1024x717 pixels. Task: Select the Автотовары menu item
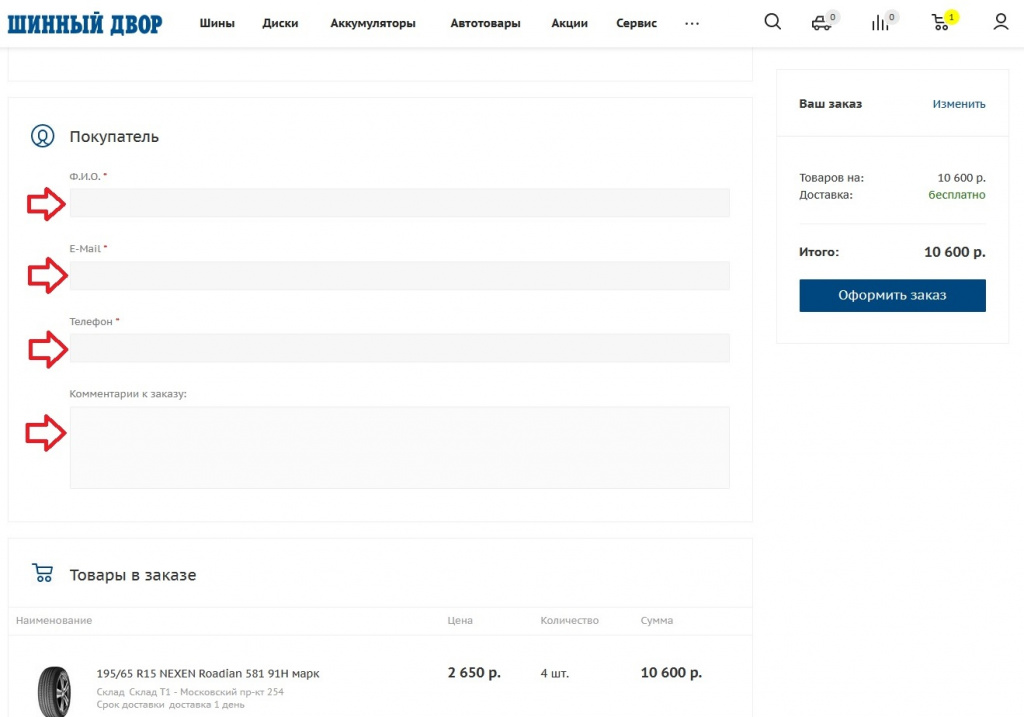485,23
